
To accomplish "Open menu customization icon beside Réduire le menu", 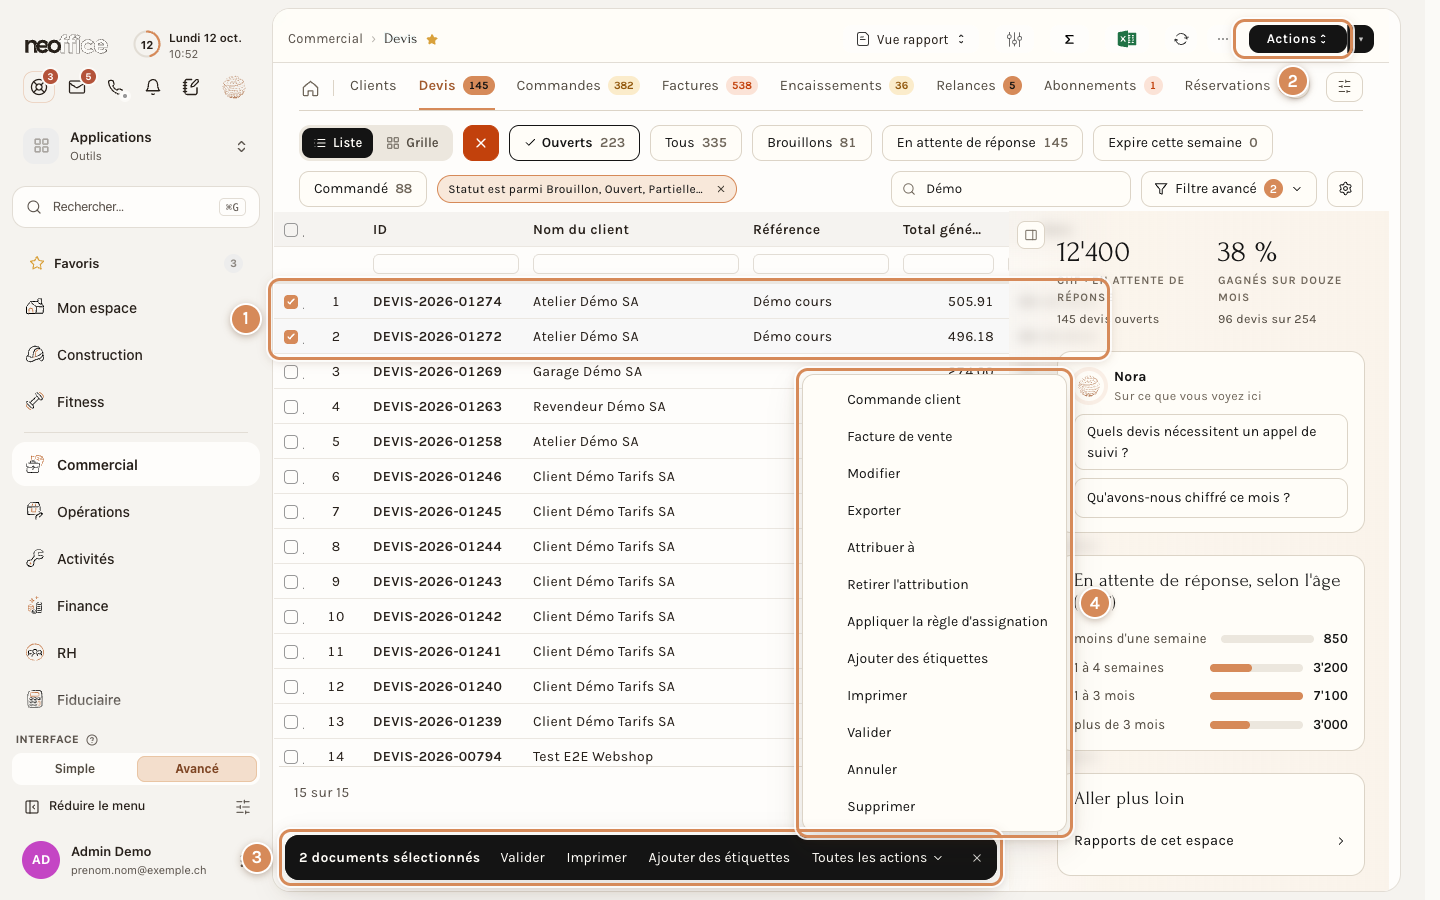I will 243,806.
